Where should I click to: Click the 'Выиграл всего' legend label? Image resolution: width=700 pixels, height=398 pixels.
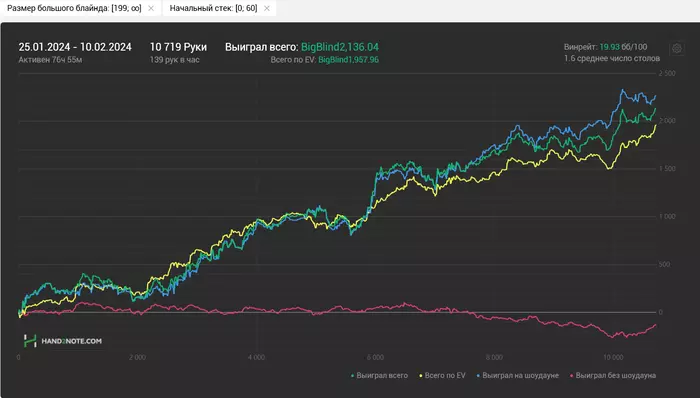tap(382, 376)
